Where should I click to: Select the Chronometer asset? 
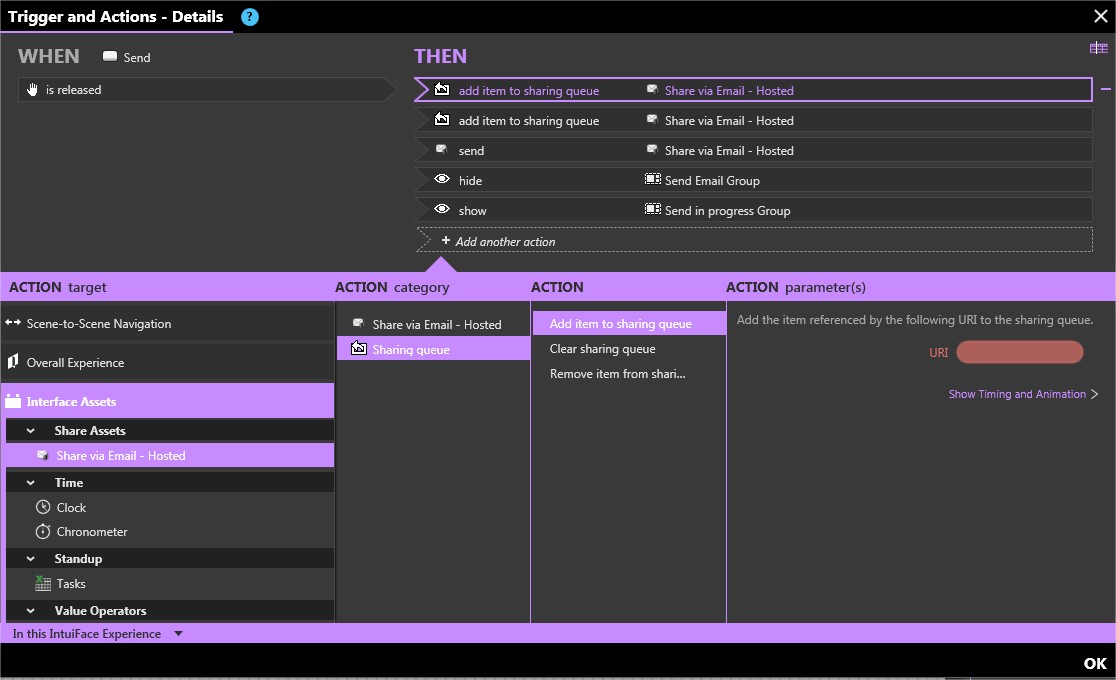[x=92, y=532]
